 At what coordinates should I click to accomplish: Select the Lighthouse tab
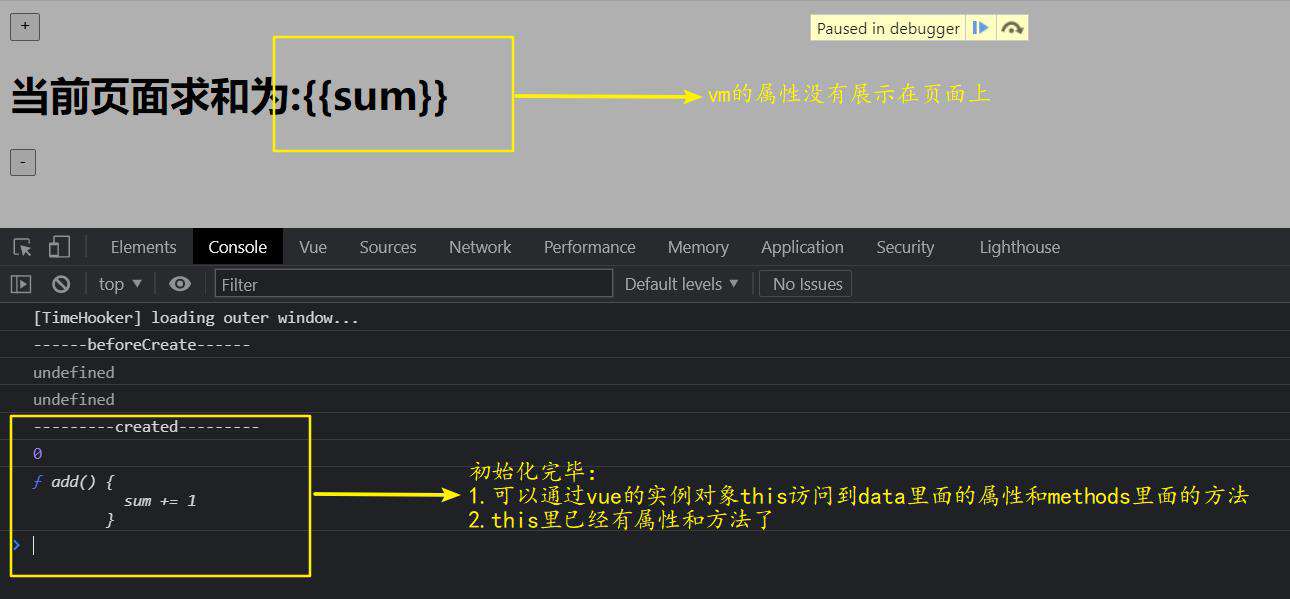(1019, 247)
